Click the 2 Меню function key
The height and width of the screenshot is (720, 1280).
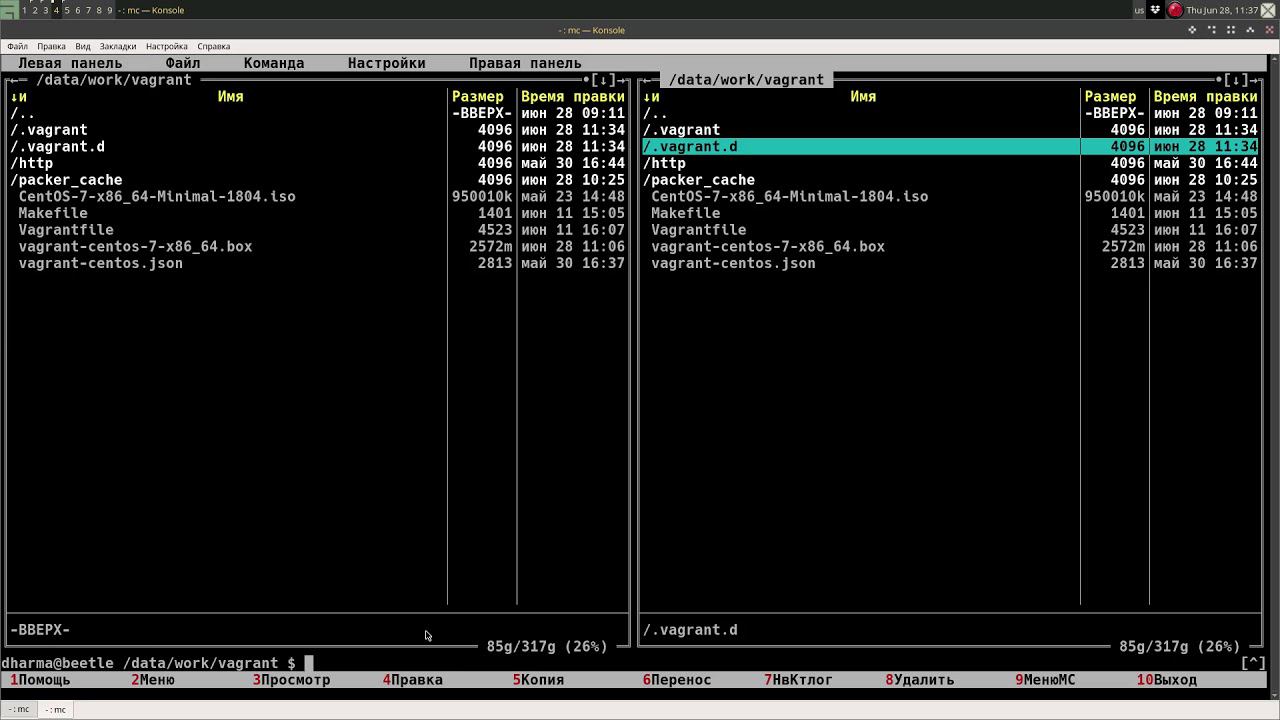153,680
